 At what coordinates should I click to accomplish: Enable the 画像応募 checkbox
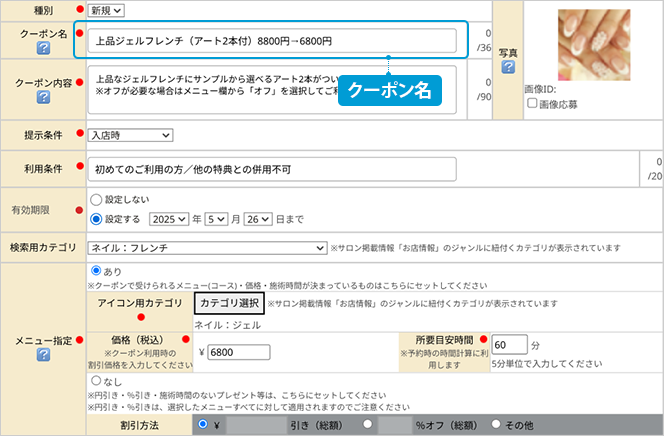(x=531, y=103)
